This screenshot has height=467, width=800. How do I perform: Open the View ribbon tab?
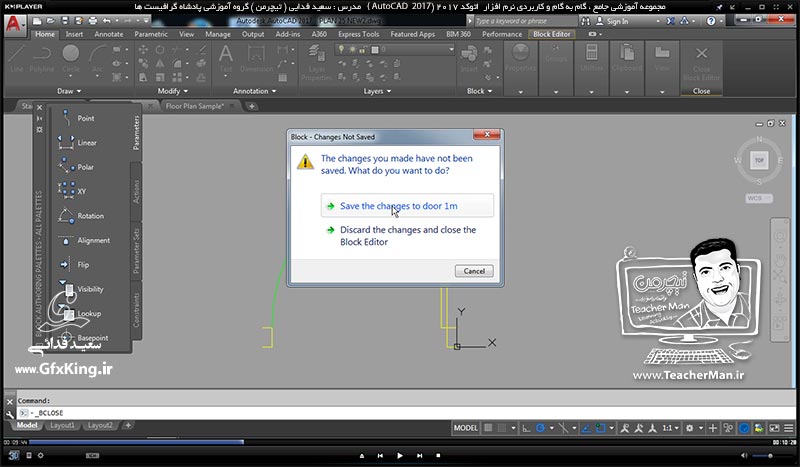coord(186,34)
